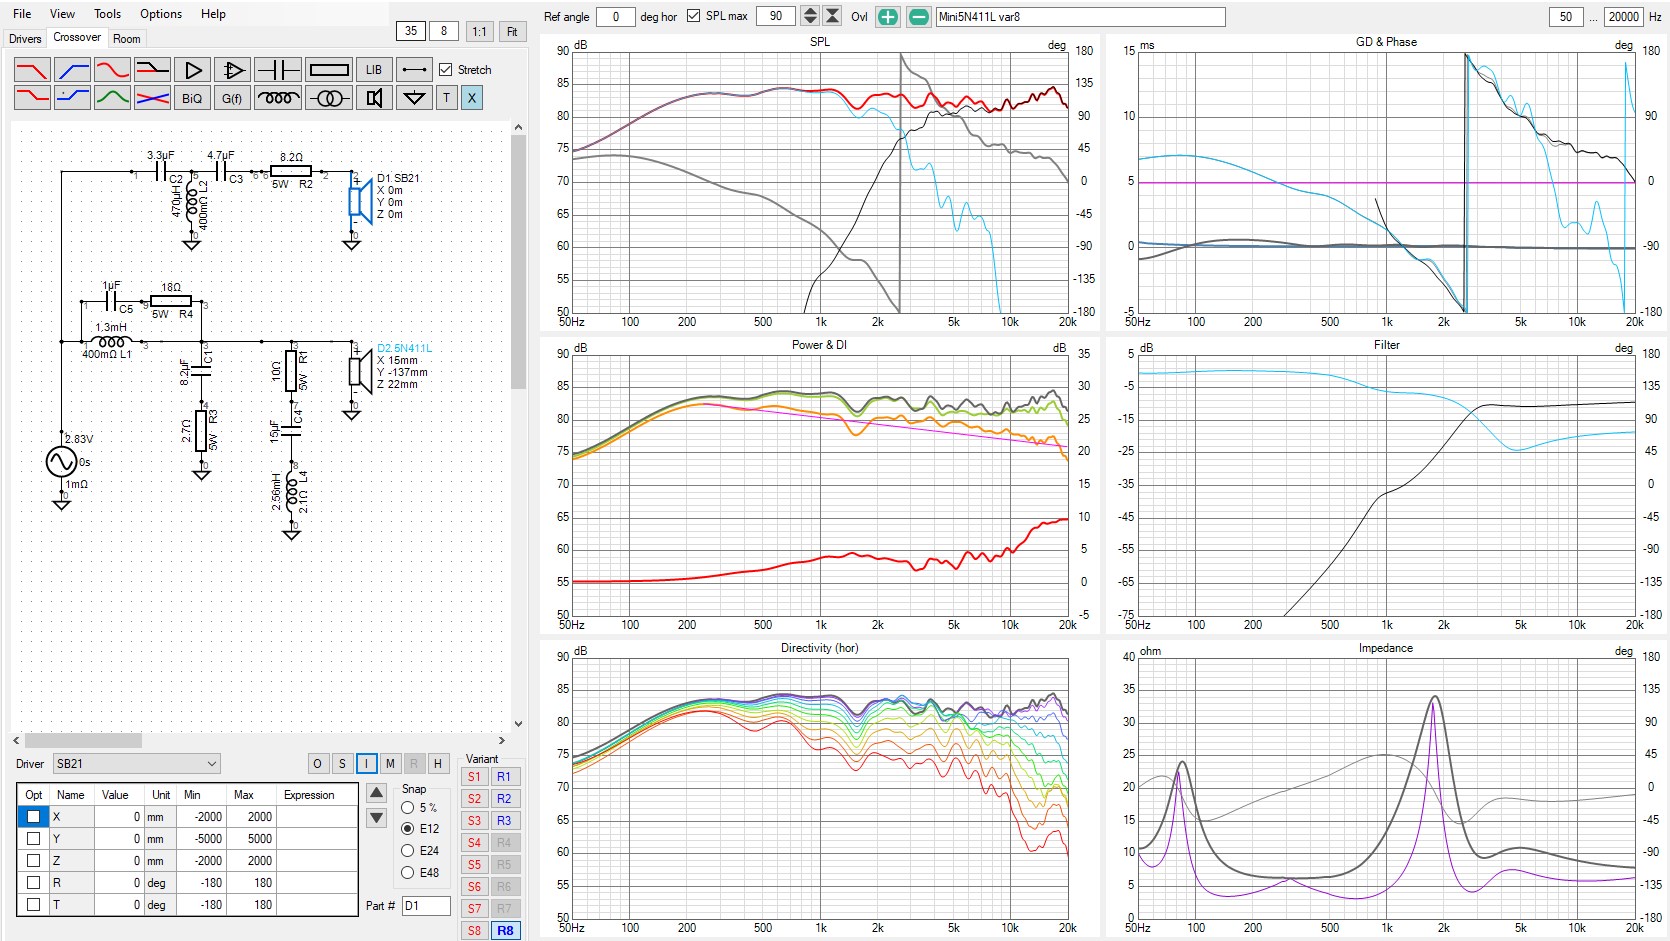Select the E24 snap radio button
The height and width of the screenshot is (941, 1670).
(408, 851)
